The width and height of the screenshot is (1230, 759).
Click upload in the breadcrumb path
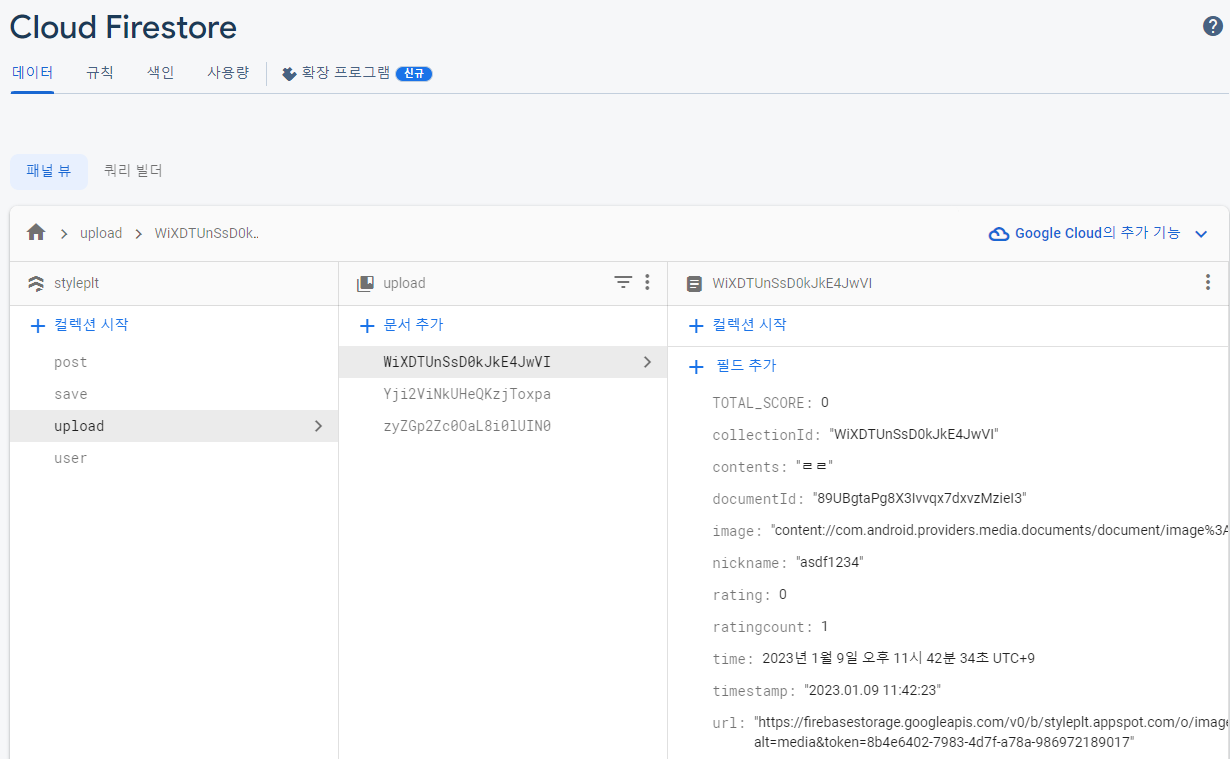[101, 233]
